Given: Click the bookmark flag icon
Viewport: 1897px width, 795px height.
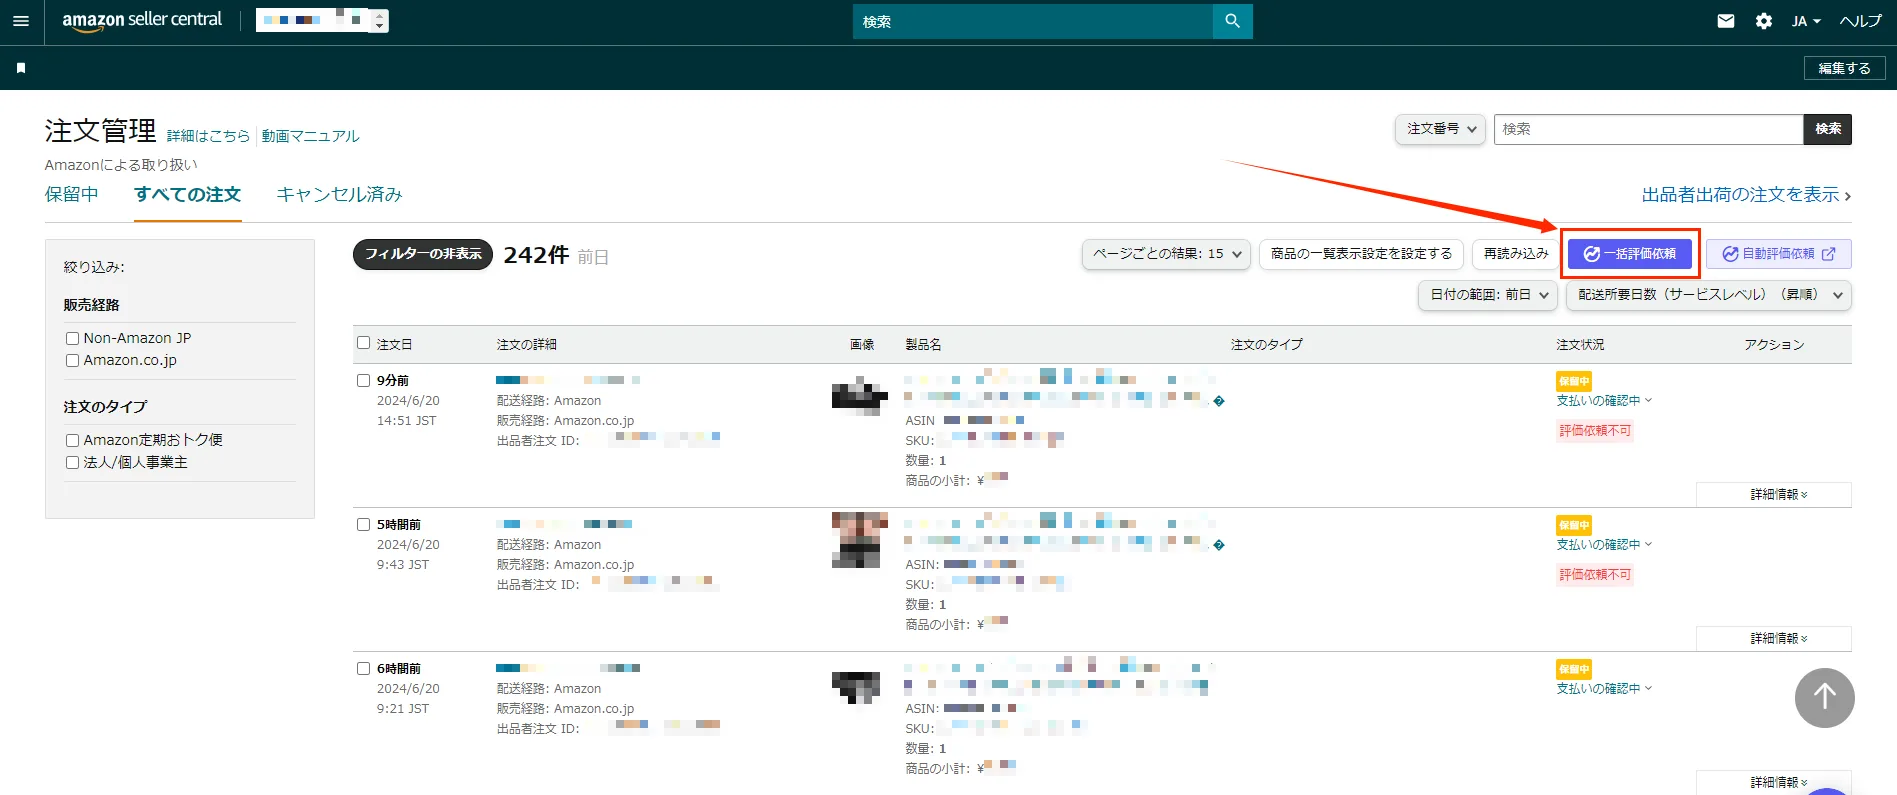Looking at the screenshot, I should [21, 68].
